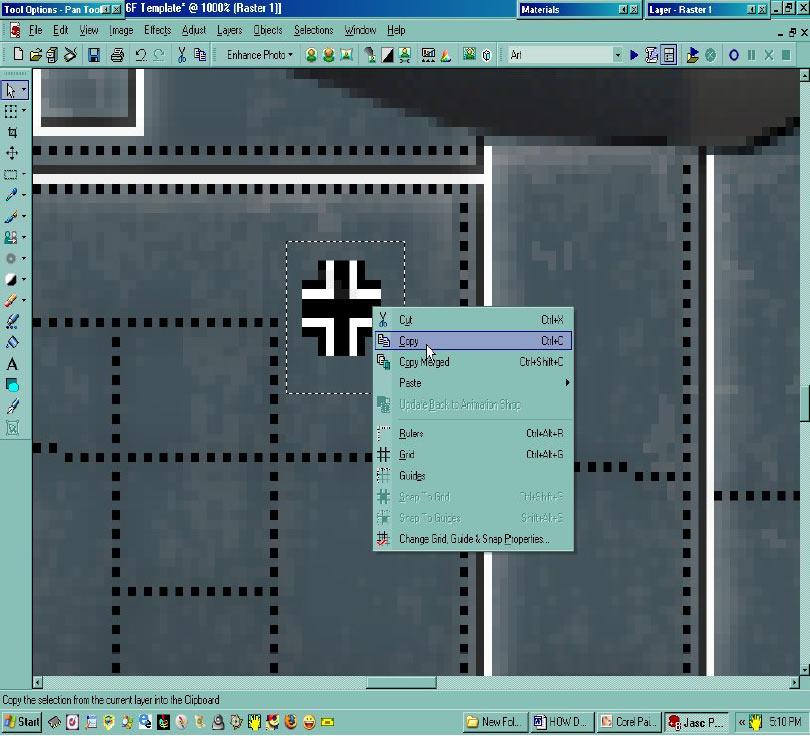Expand the Paint Brush tool flyout arrow

click(x=24, y=216)
